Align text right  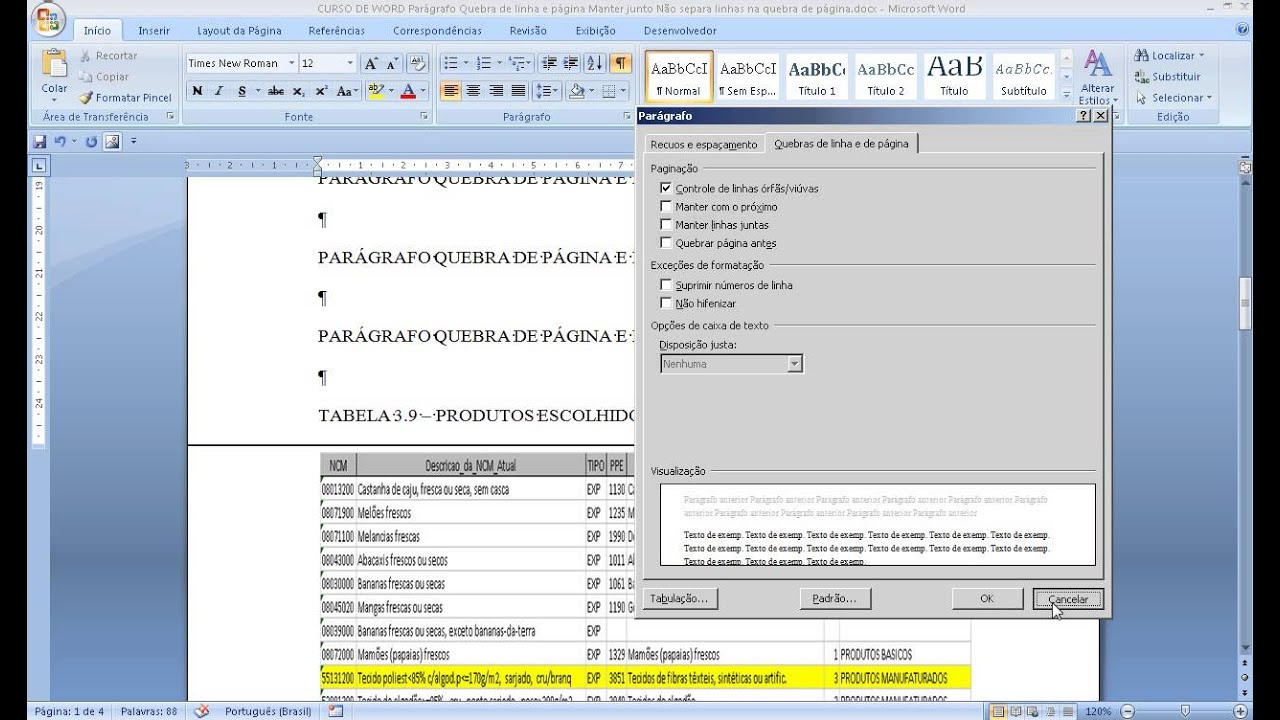pos(495,91)
